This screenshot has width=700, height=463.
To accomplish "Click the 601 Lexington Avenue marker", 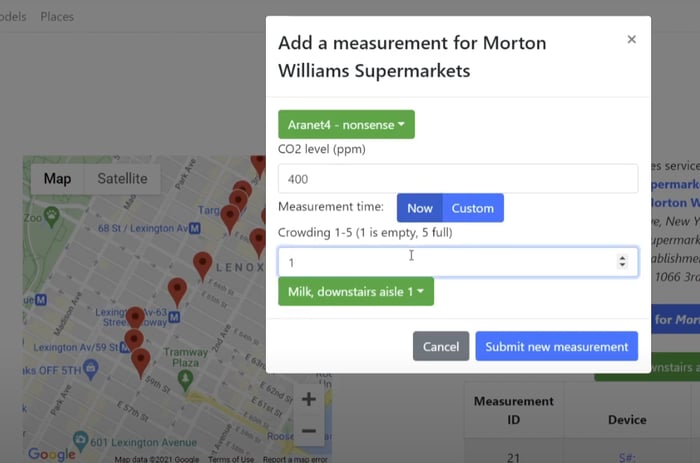I will click(80, 440).
